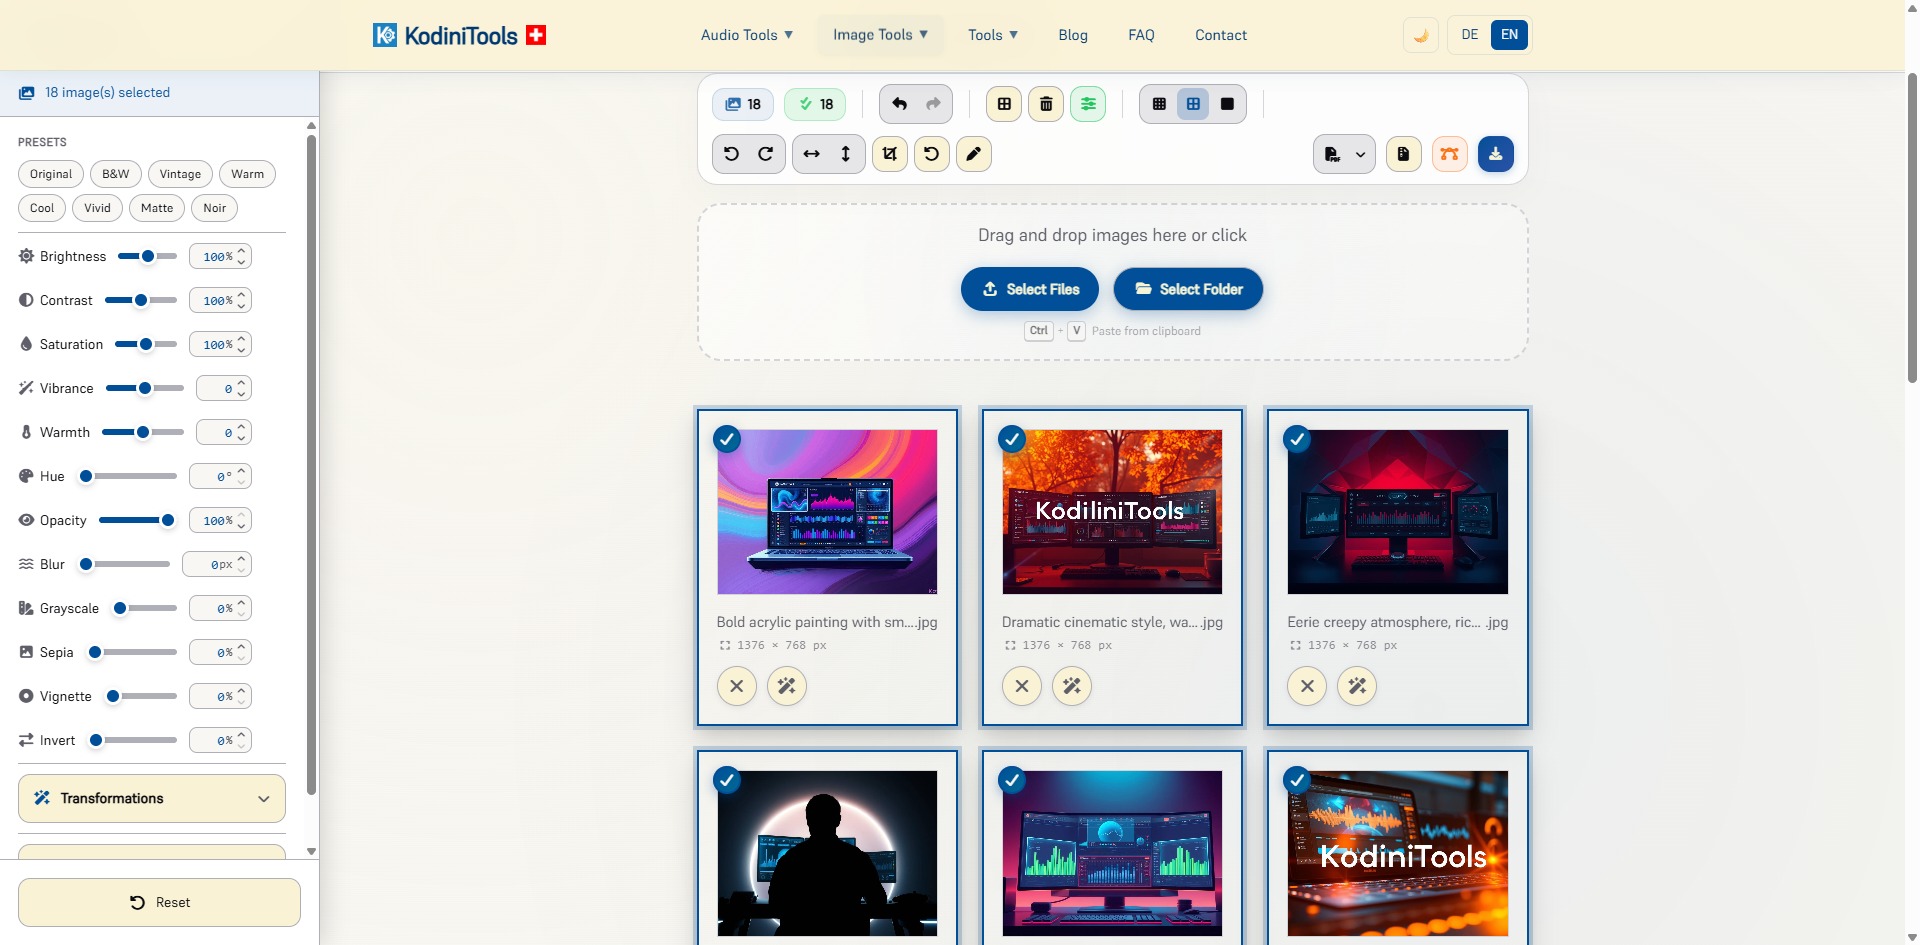Remove the Dramatic cinematic style image

click(x=1022, y=686)
